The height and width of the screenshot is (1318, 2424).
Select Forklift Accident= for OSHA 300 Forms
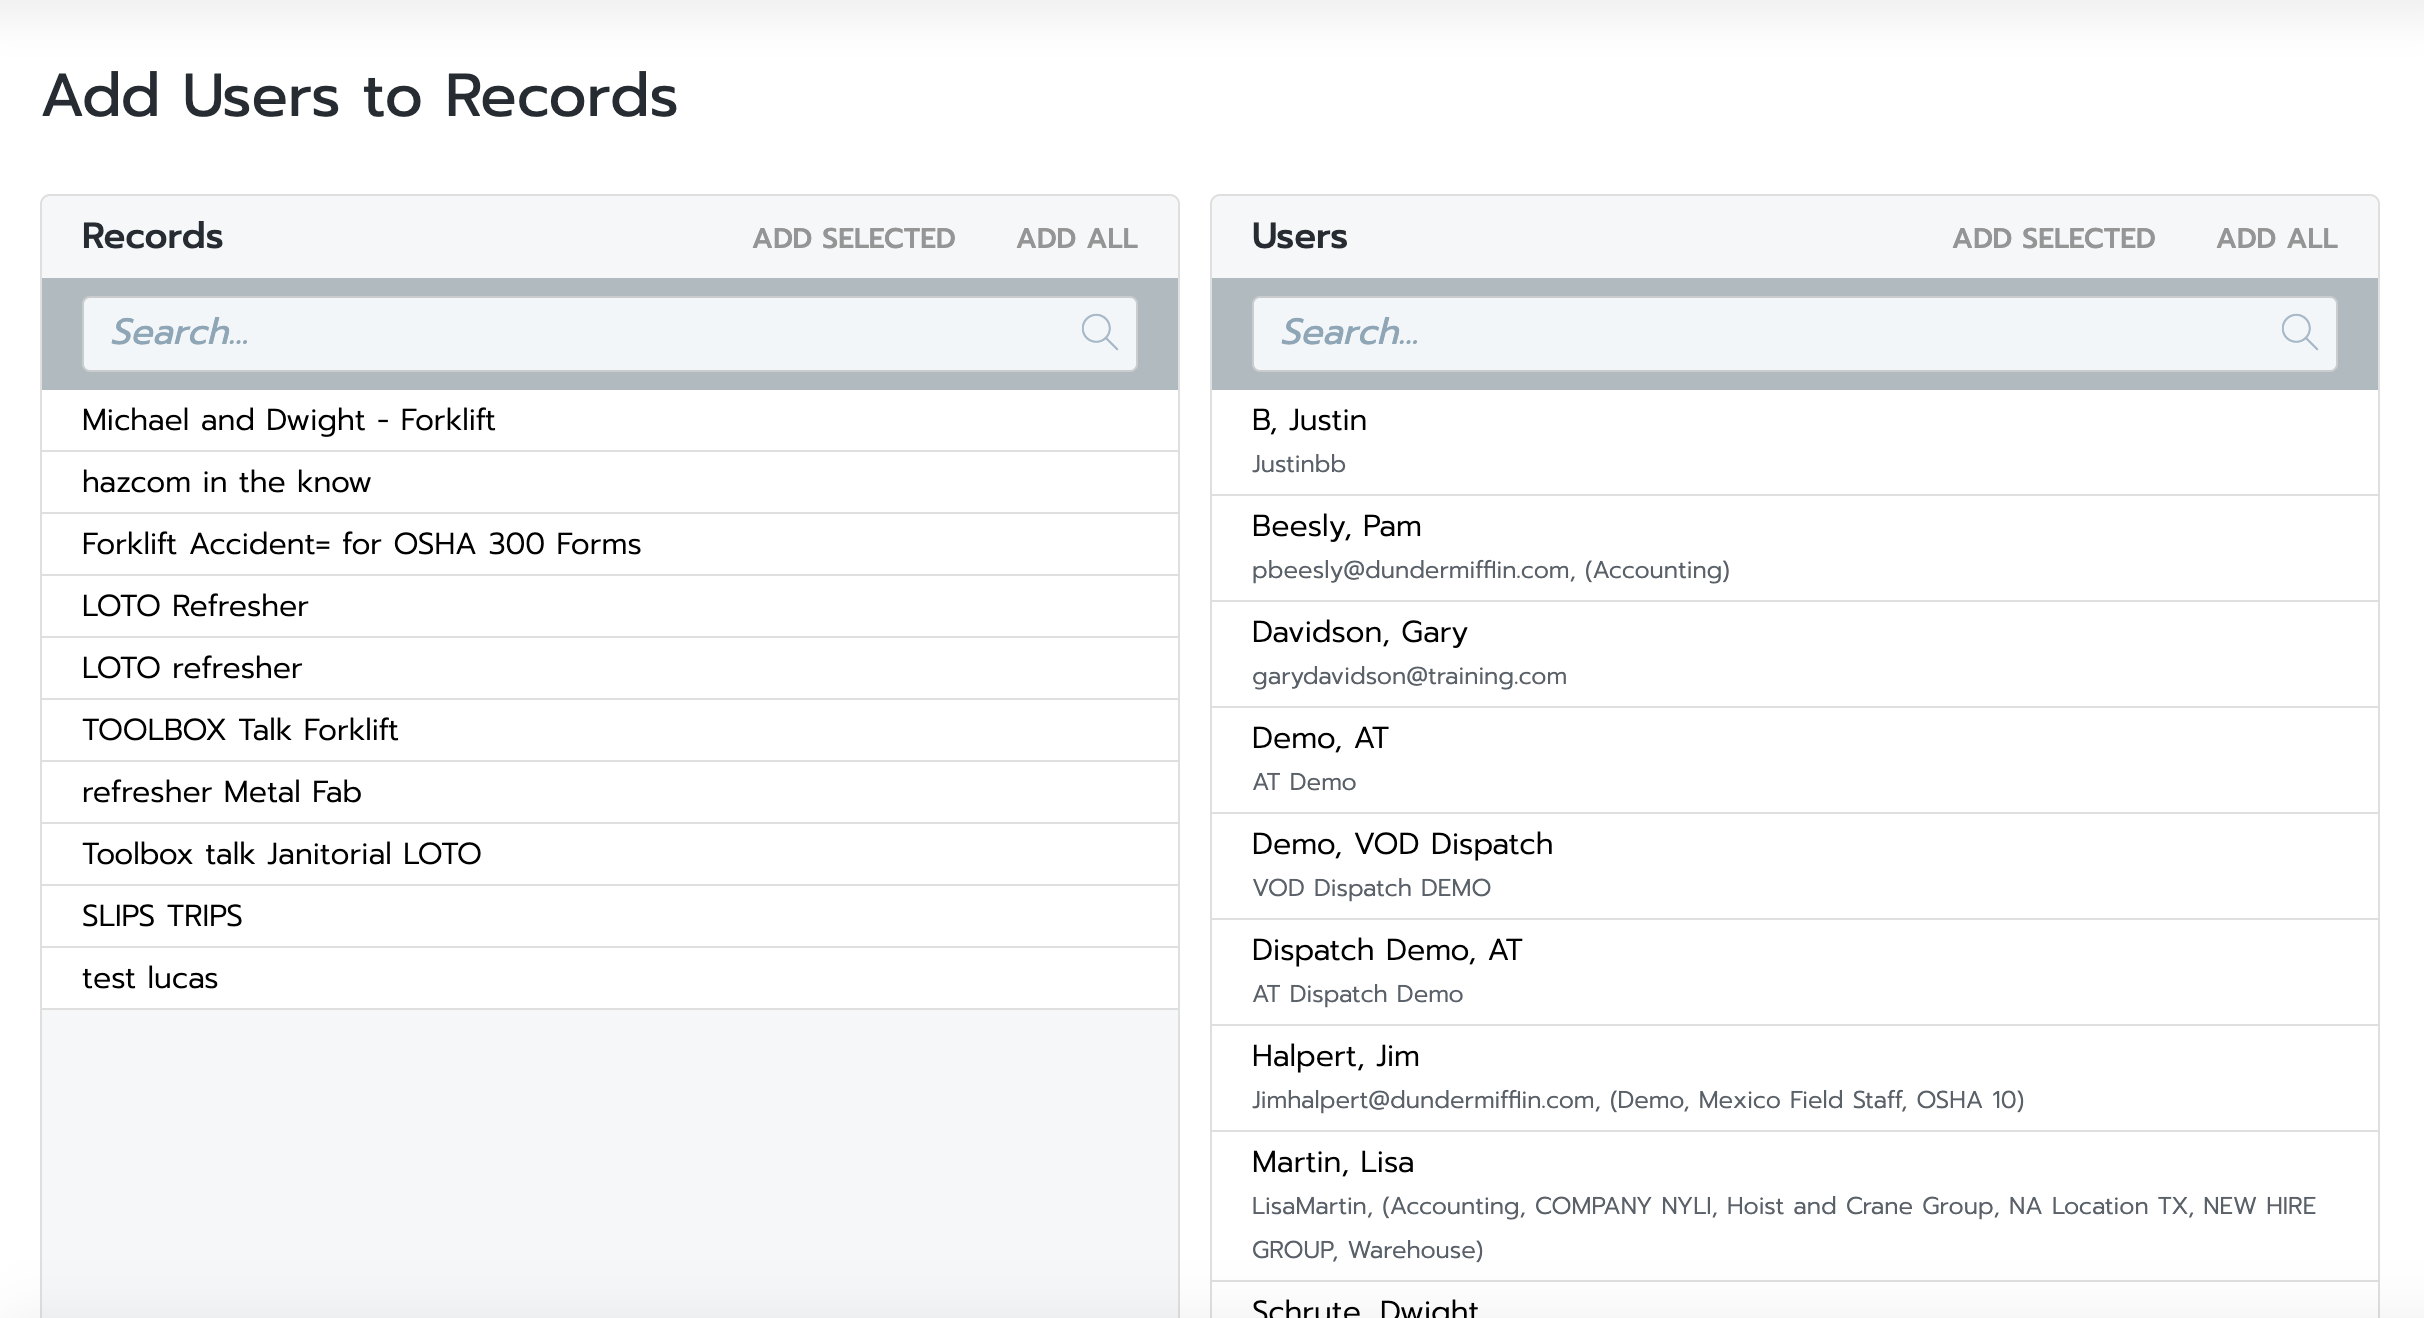610,544
